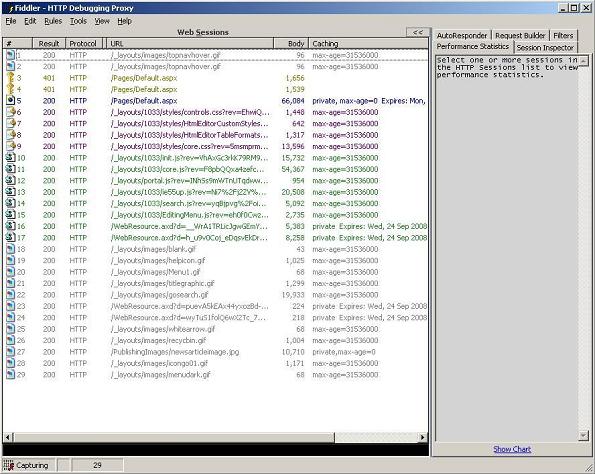Click the script icon of session 10
This screenshot has height=474, width=595.
click(x=11, y=157)
